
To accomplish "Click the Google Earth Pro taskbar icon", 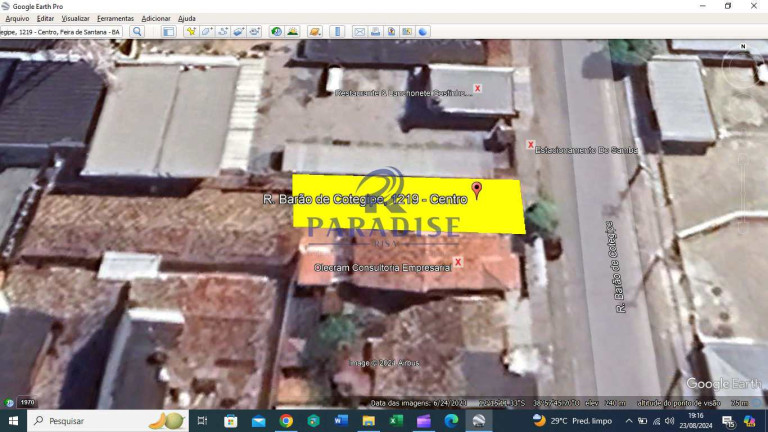I will [479, 421].
